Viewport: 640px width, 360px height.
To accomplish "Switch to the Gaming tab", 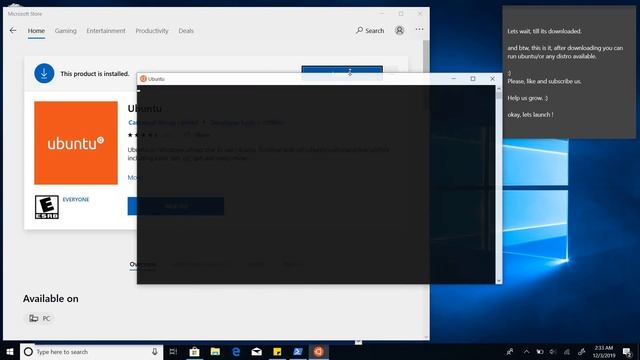I will tap(65, 31).
